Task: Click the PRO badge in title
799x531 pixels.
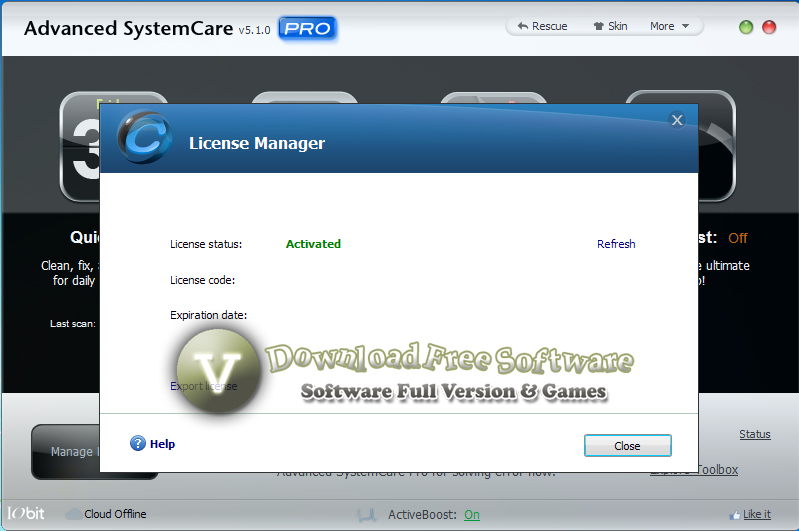Action: coord(307,28)
